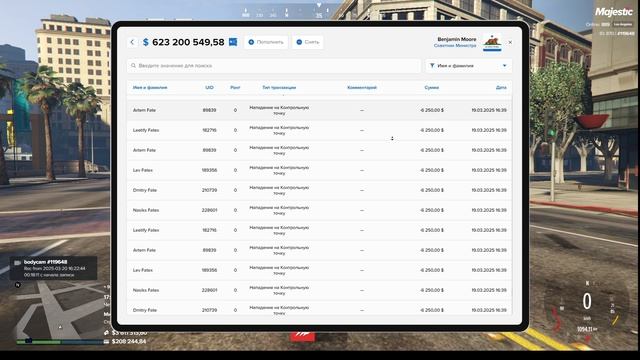This screenshot has width=640, height=360.
Task: Click the Benjamin Moore profile name
Action: (x=457, y=39)
